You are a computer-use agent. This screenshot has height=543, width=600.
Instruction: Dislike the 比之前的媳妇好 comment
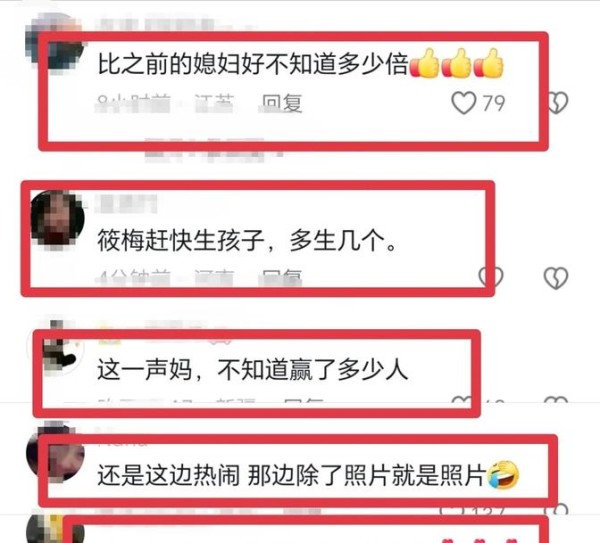coord(558,103)
